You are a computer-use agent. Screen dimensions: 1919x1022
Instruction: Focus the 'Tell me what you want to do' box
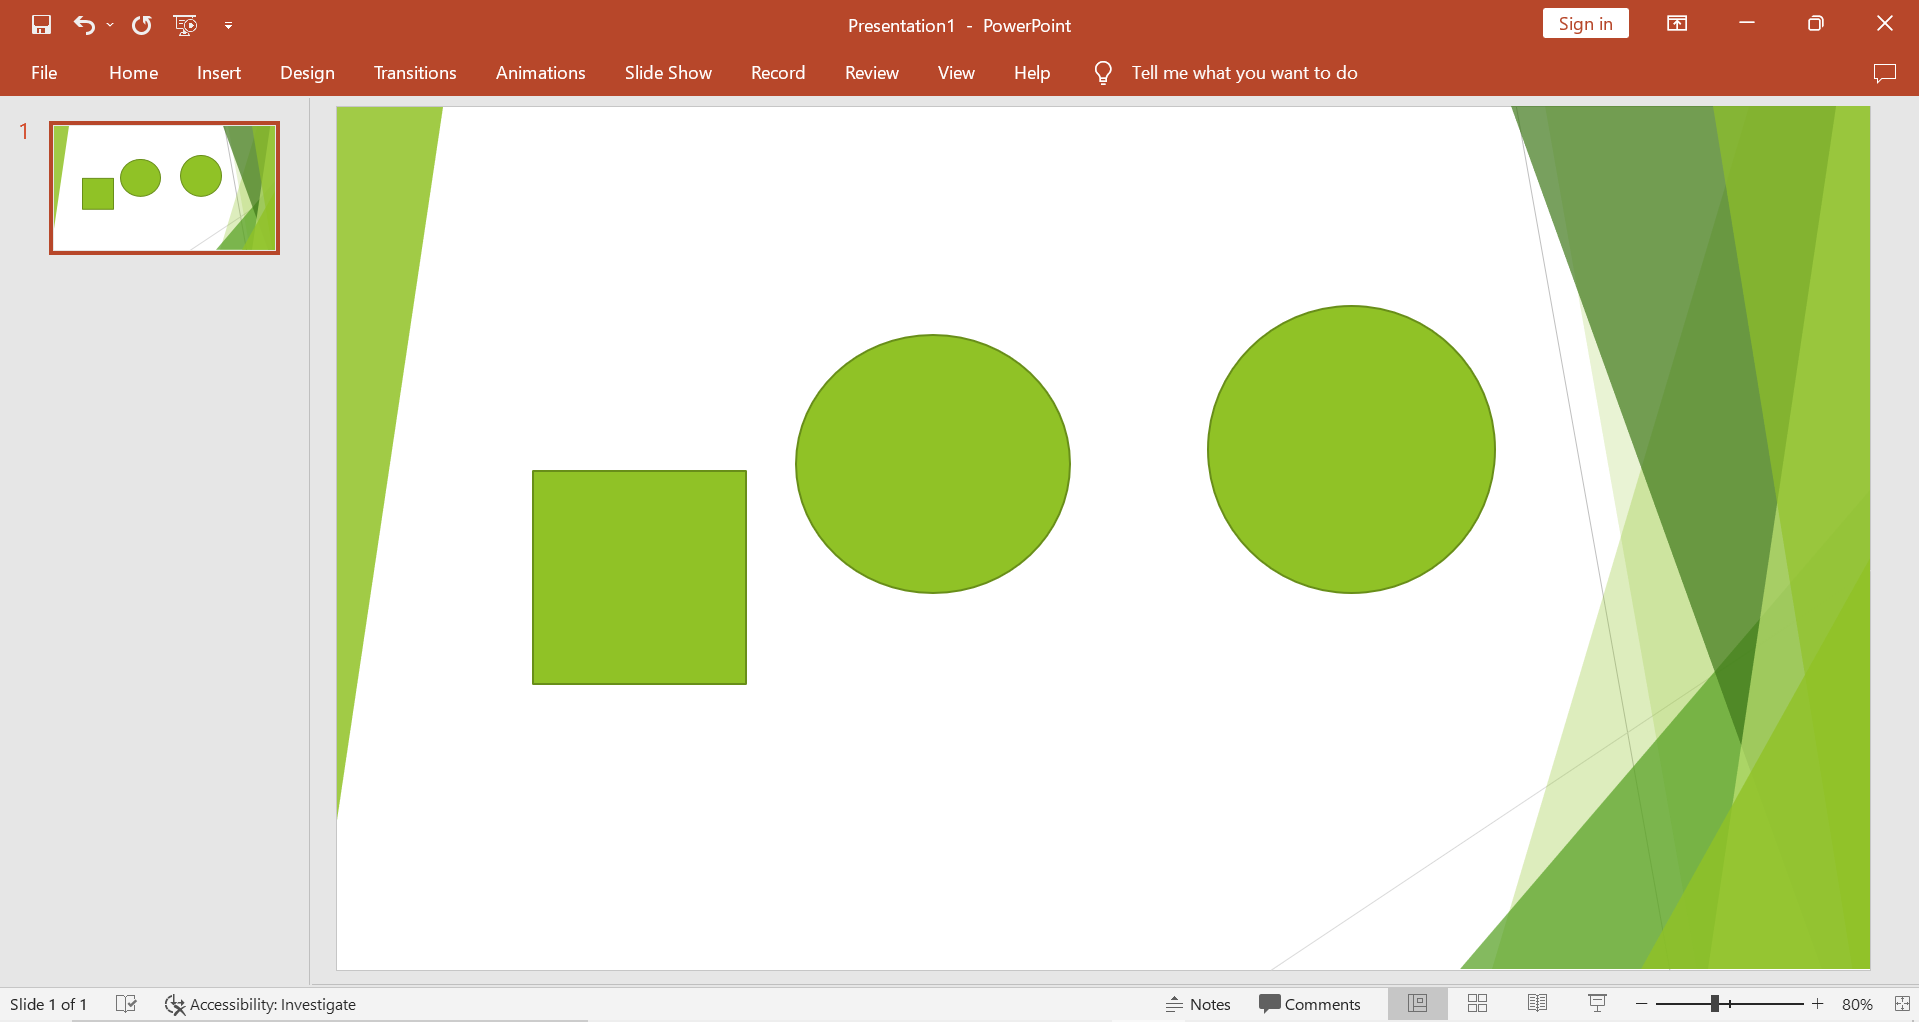1244,73
